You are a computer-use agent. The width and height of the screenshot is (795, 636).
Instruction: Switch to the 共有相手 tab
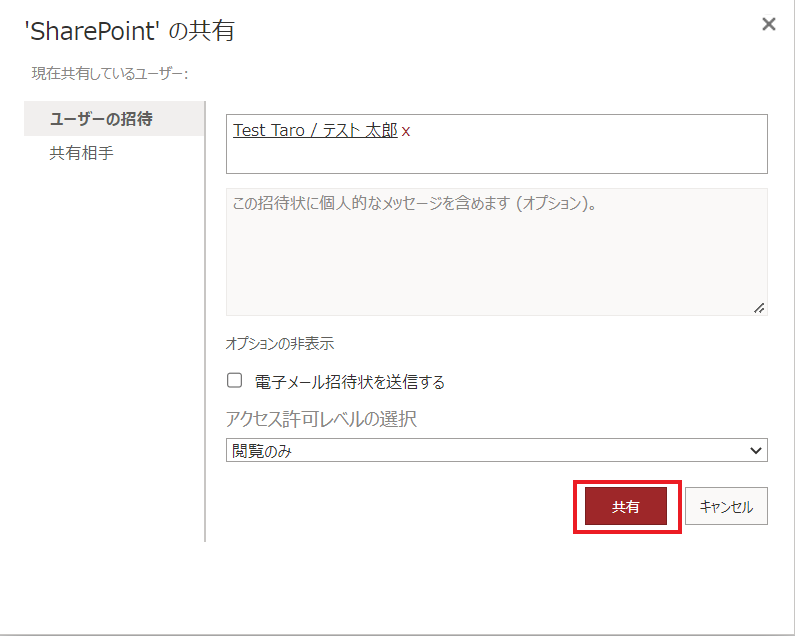click(81, 153)
